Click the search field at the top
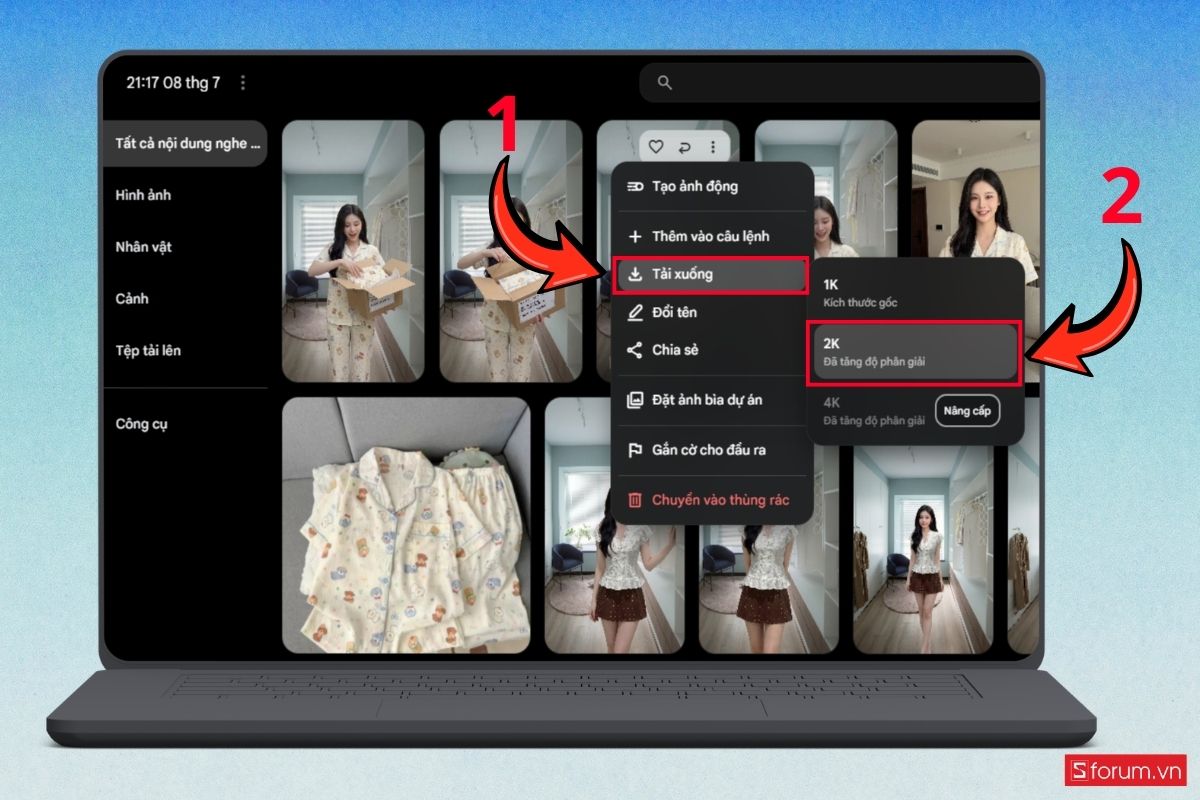Screen dimensions: 1200x800 click(x=840, y=83)
